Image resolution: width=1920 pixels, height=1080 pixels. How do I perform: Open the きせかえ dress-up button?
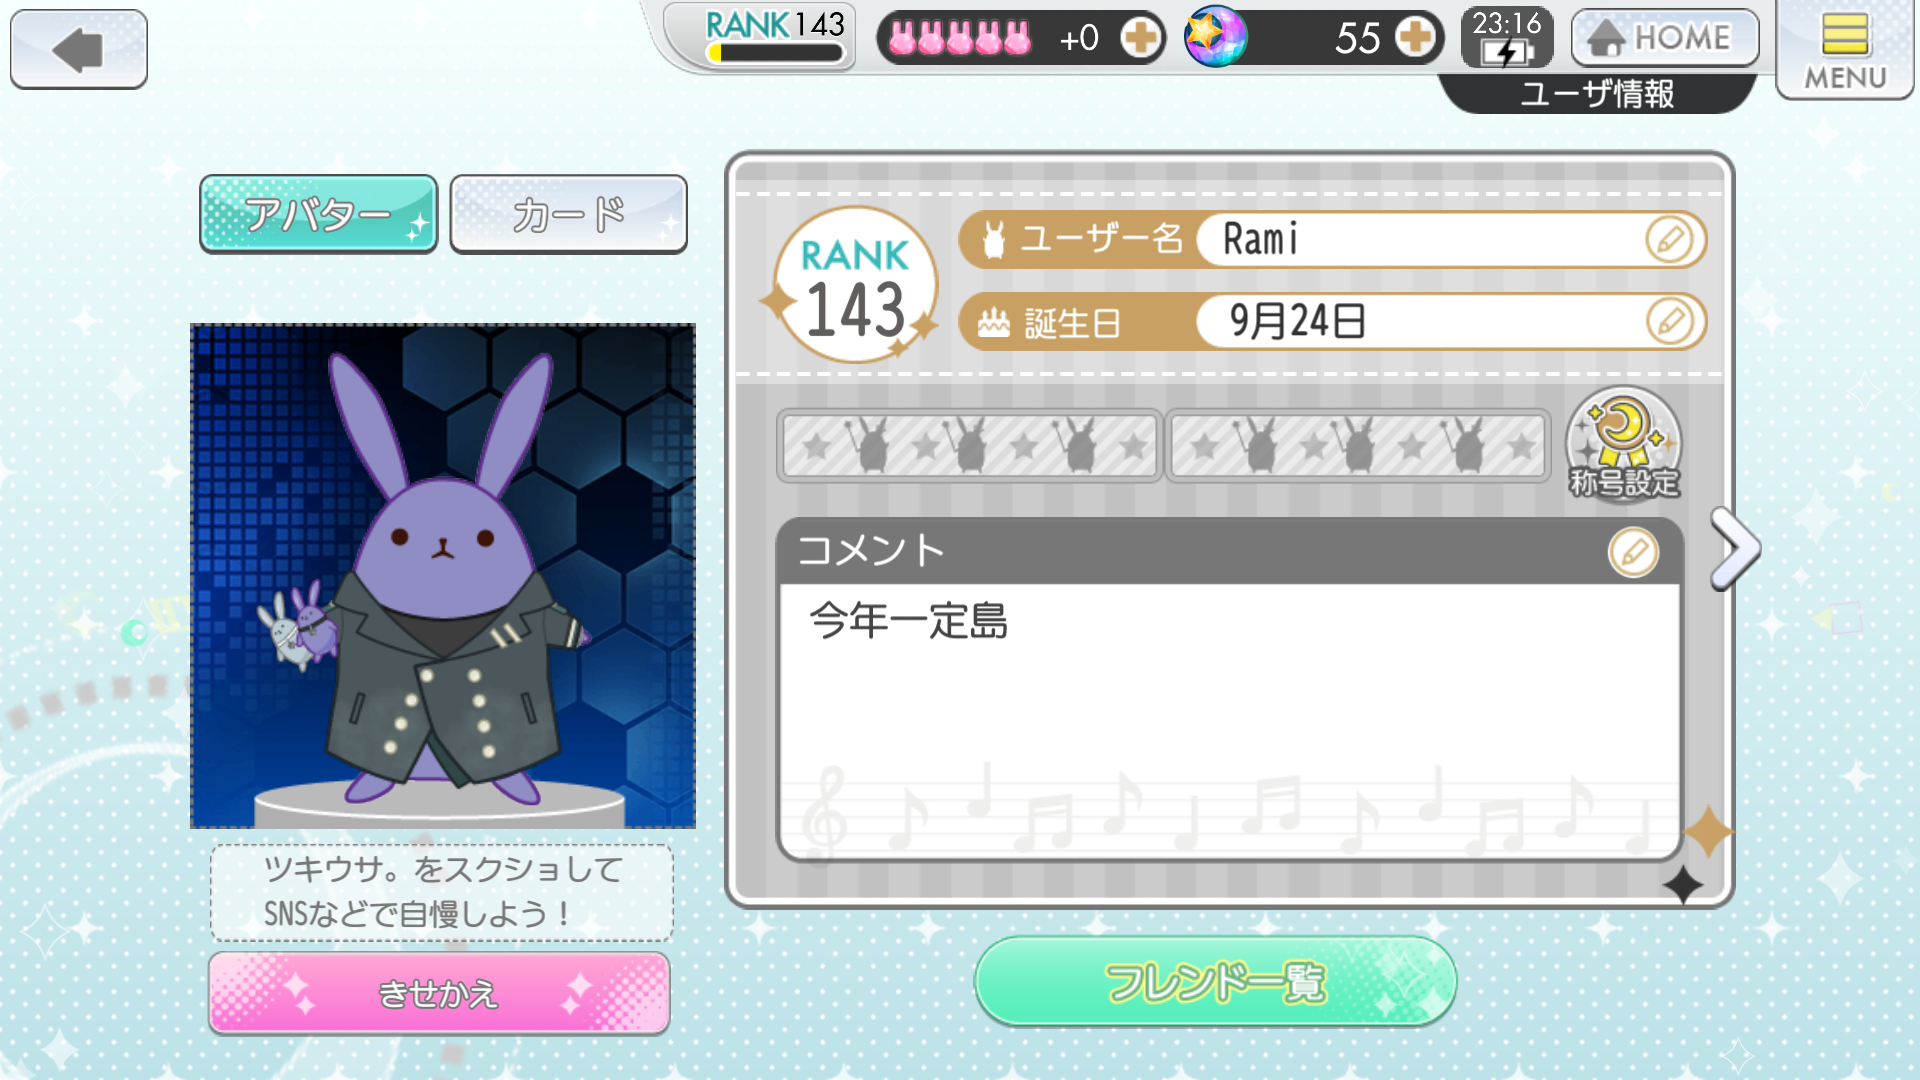pos(439,993)
